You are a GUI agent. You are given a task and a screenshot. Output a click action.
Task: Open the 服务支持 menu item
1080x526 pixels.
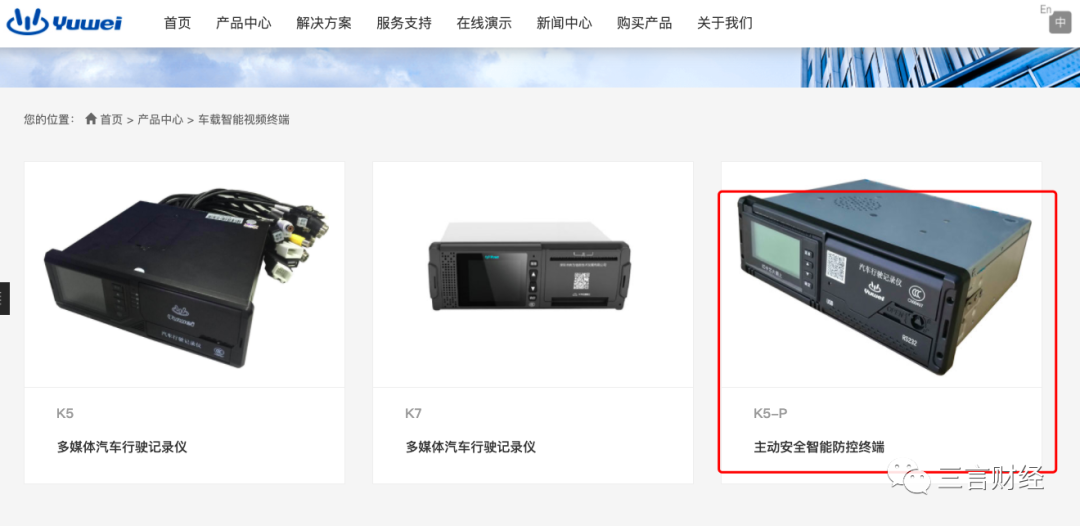click(404, 23)
